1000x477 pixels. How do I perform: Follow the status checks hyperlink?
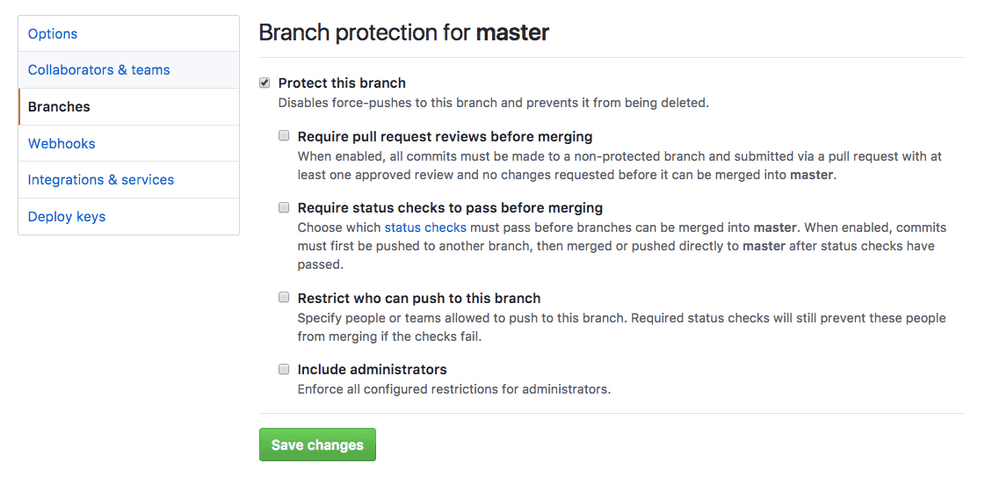click(425, 228)
